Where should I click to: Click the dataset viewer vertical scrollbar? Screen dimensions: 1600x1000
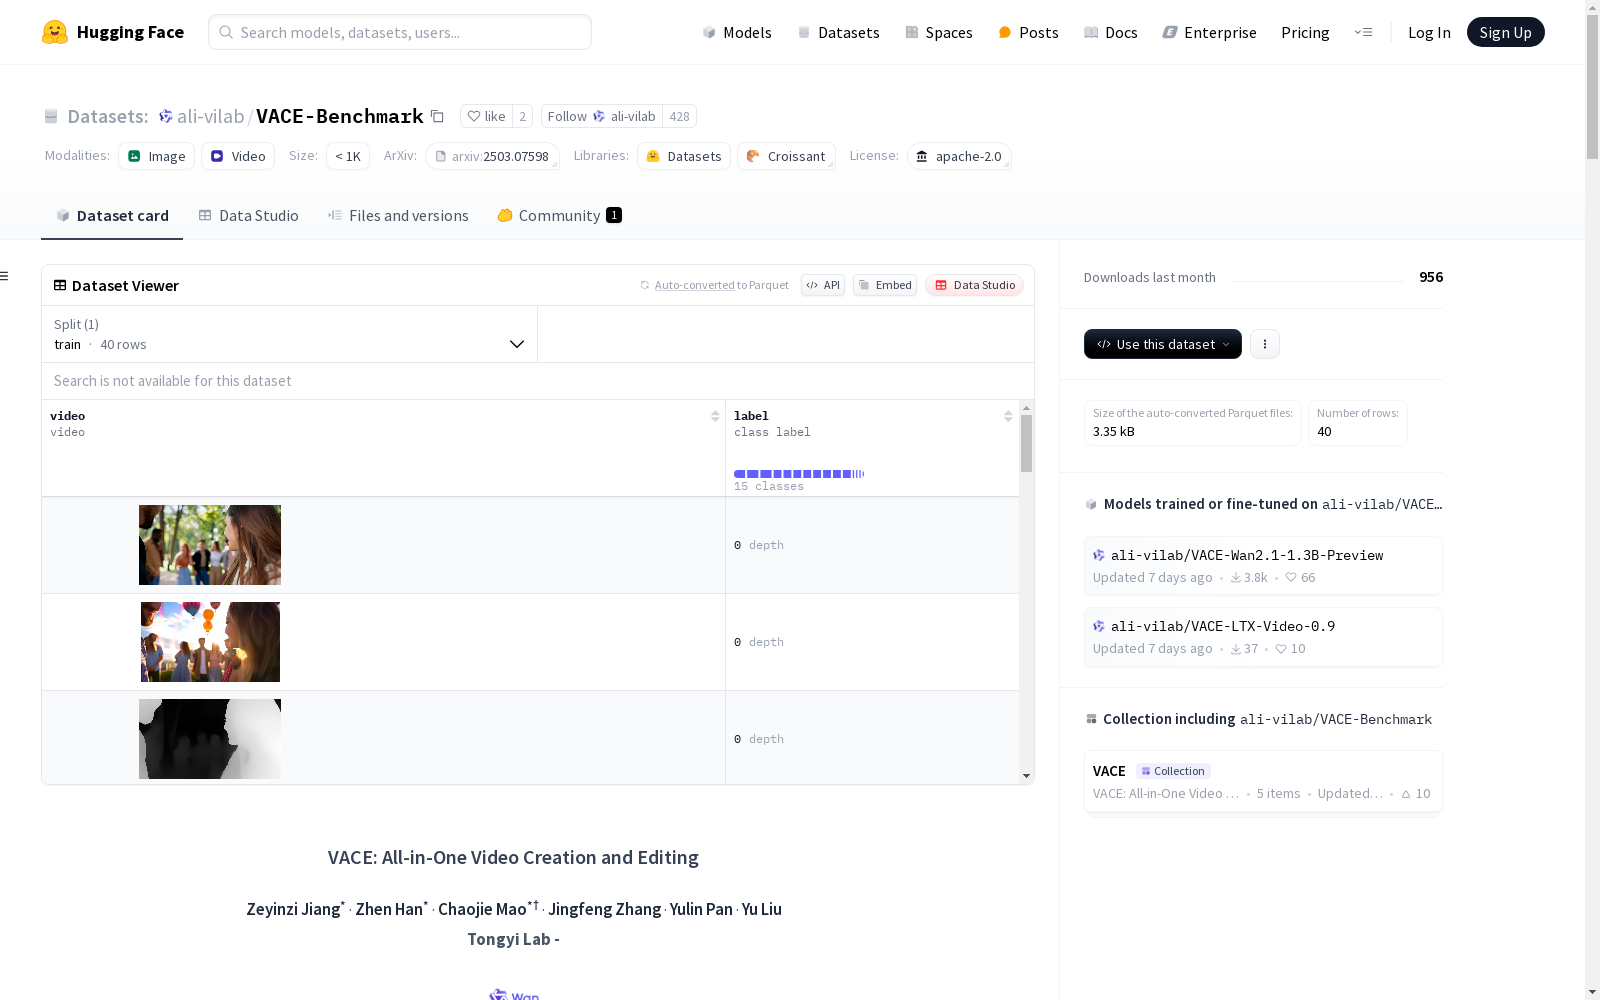(1026, 443)
